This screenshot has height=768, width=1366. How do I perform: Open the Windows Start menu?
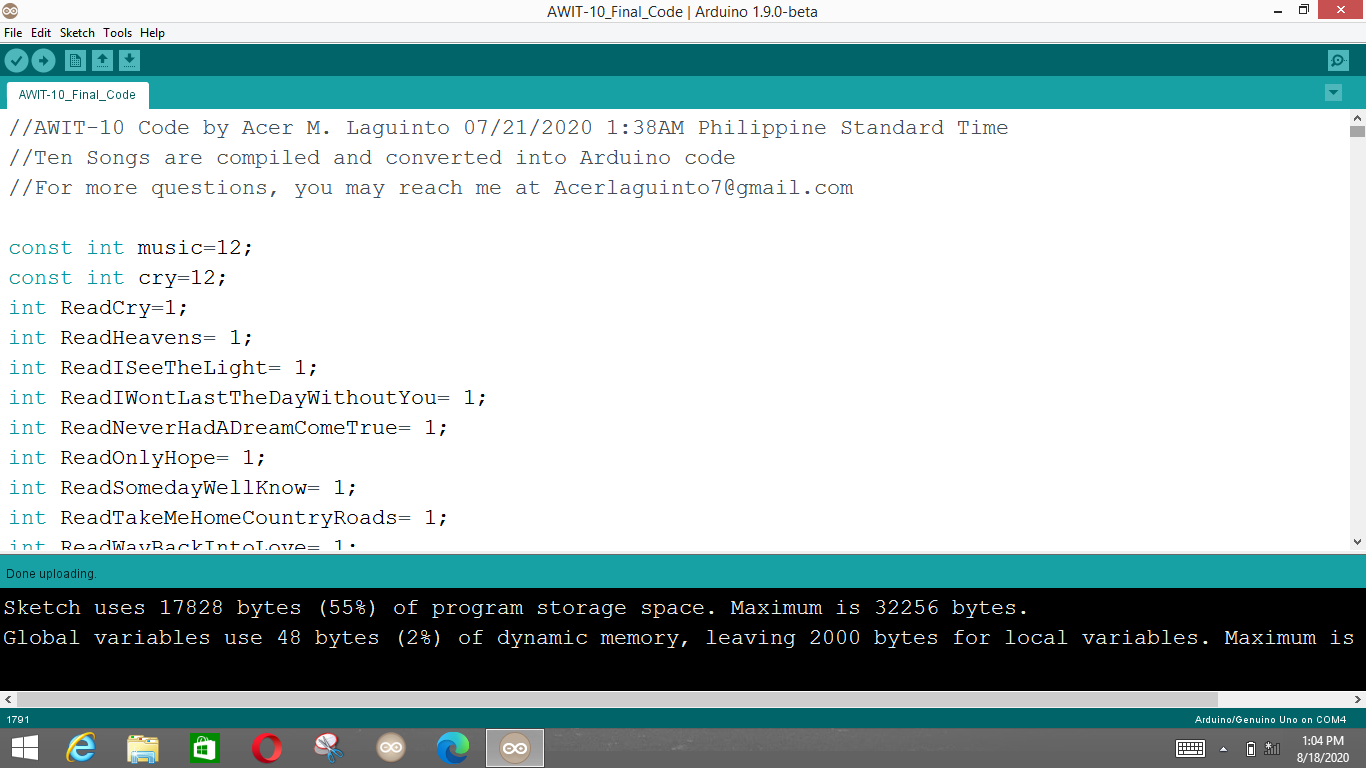(24, 748)
